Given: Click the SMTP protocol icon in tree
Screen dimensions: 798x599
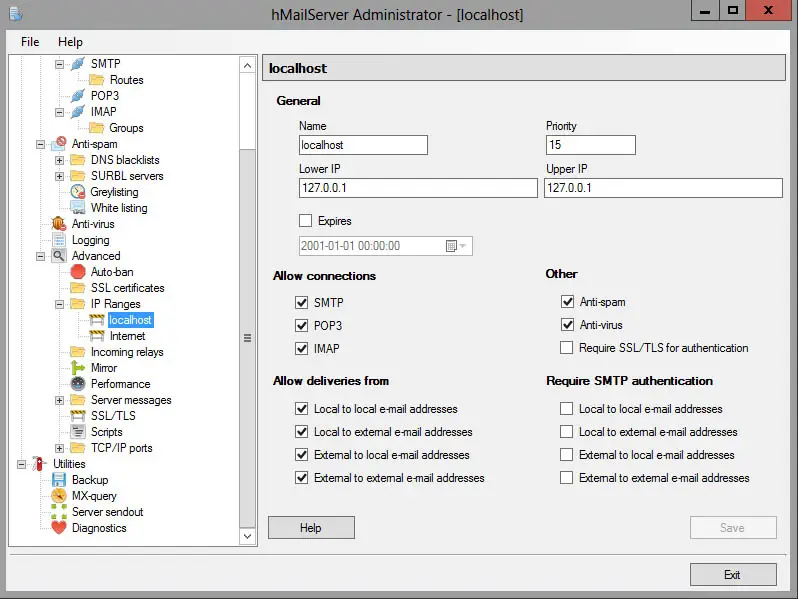Looking at the screenshot, I should (78, 64).
